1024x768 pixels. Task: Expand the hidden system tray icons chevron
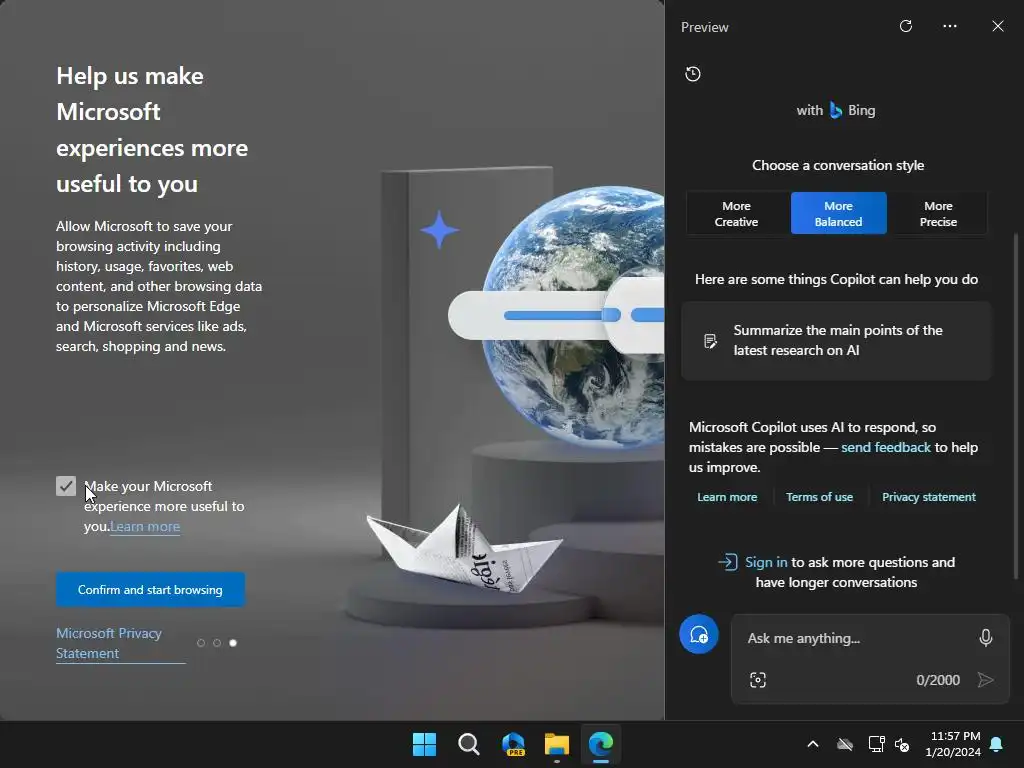coord(813,744)
